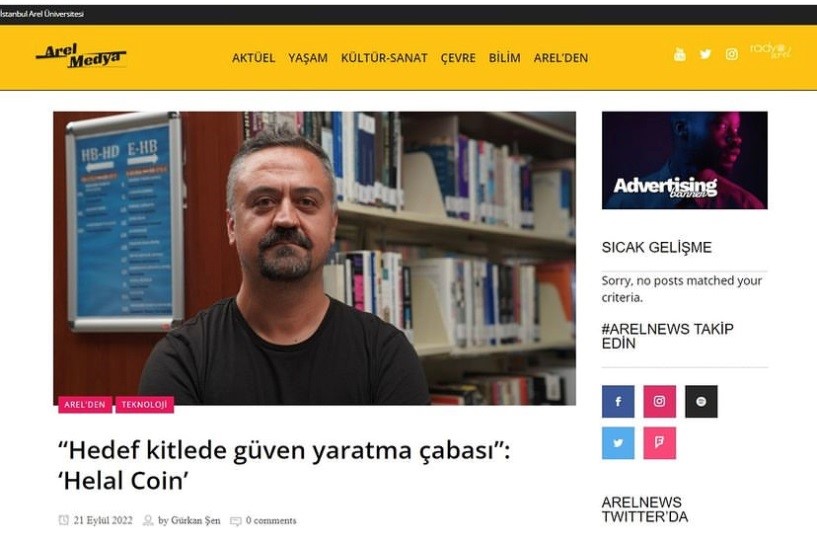817x544 pixels.
Task: Open the ÇEVRE menu item
Action: (x=458, y=58)
